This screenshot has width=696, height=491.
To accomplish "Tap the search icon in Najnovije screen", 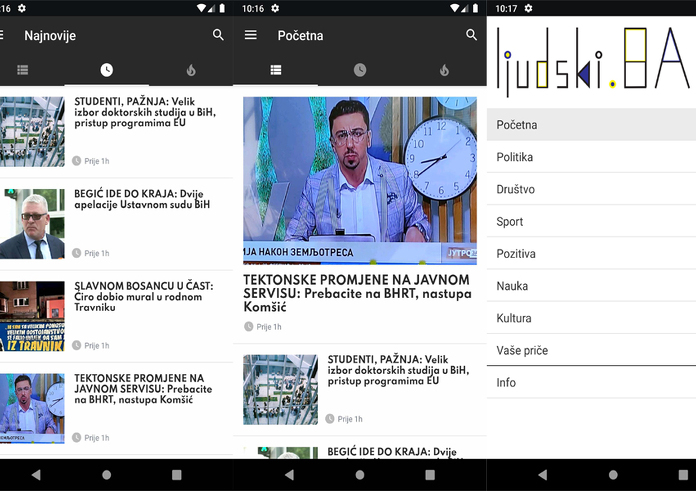I will 218,35.
